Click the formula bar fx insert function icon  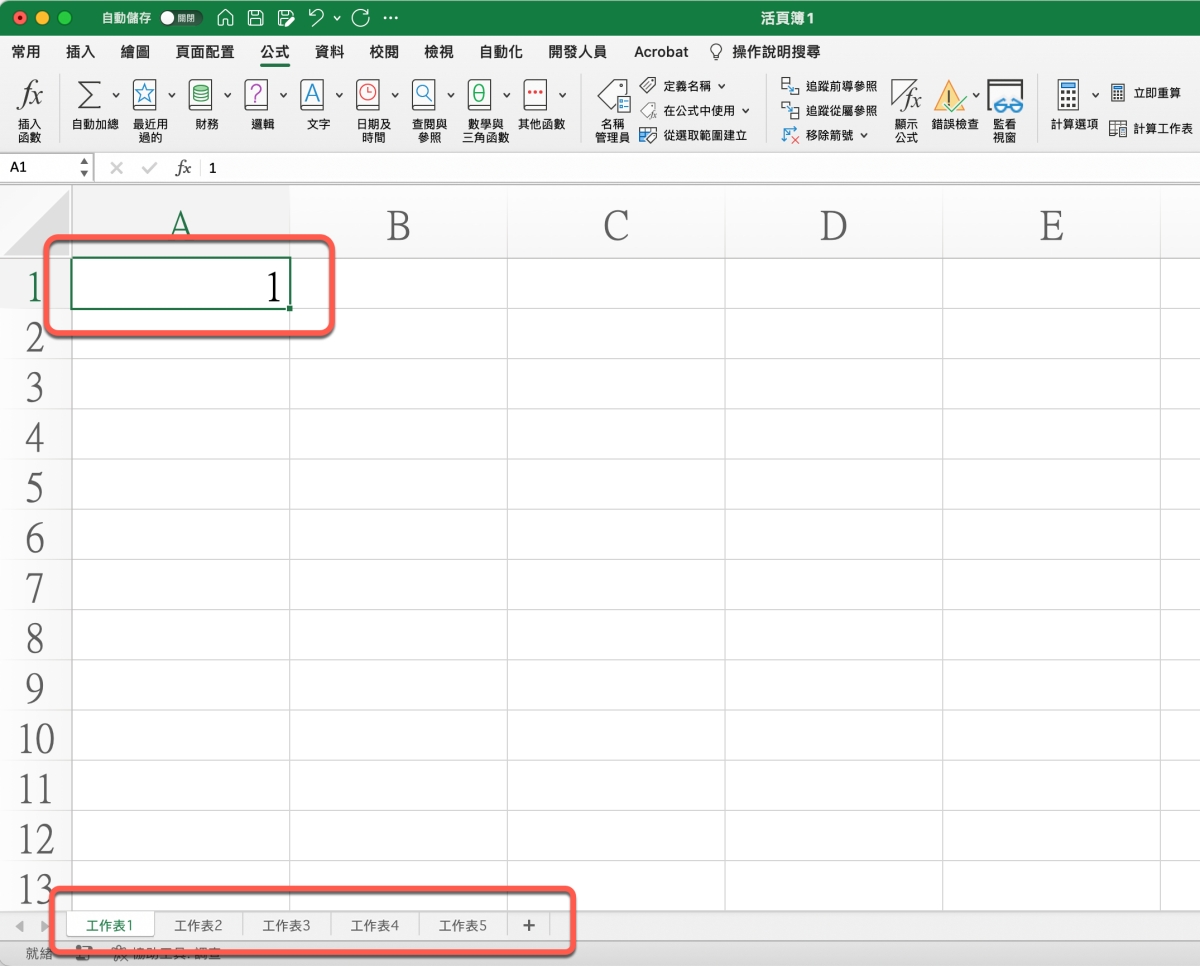click(183, 168)
